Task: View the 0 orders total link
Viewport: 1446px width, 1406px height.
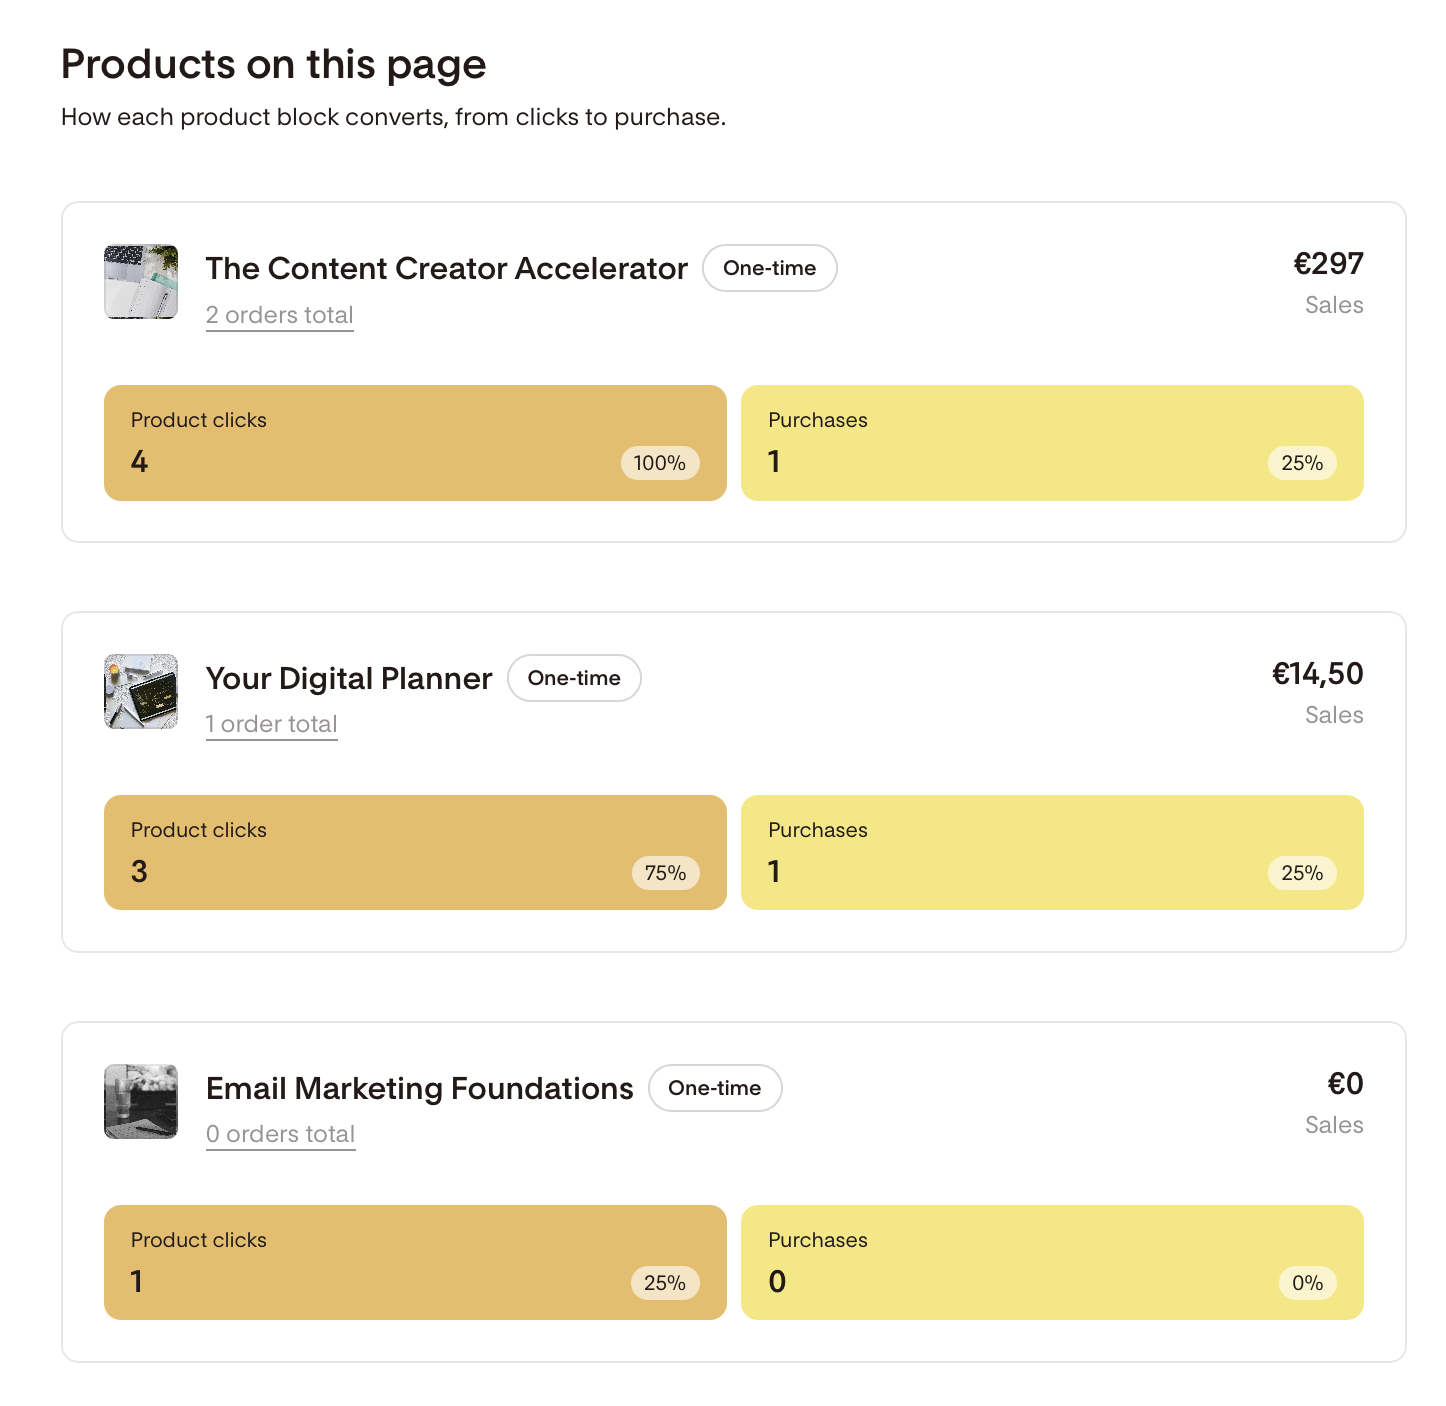Action: (x=281, y=1134)
